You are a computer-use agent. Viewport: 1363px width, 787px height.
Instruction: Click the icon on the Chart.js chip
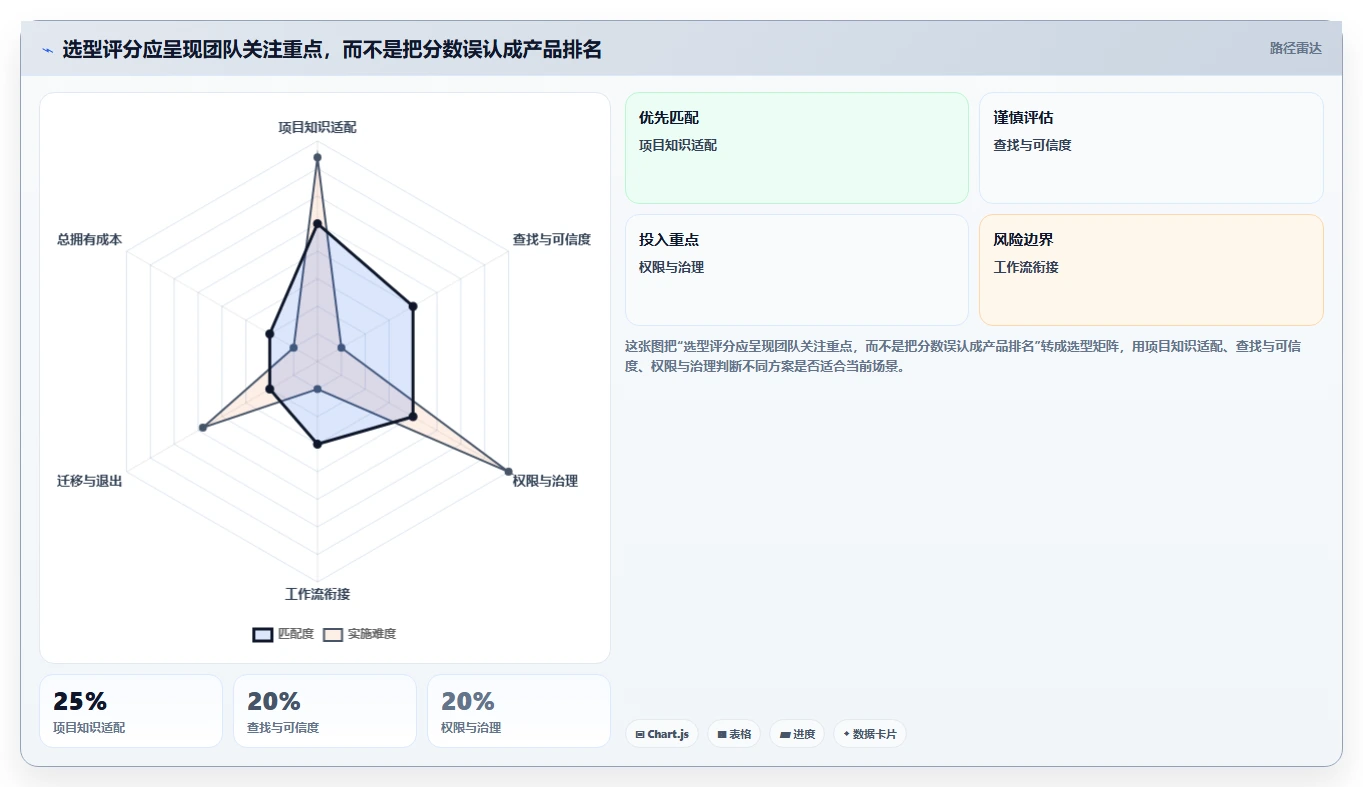click(x=640, y=734)
